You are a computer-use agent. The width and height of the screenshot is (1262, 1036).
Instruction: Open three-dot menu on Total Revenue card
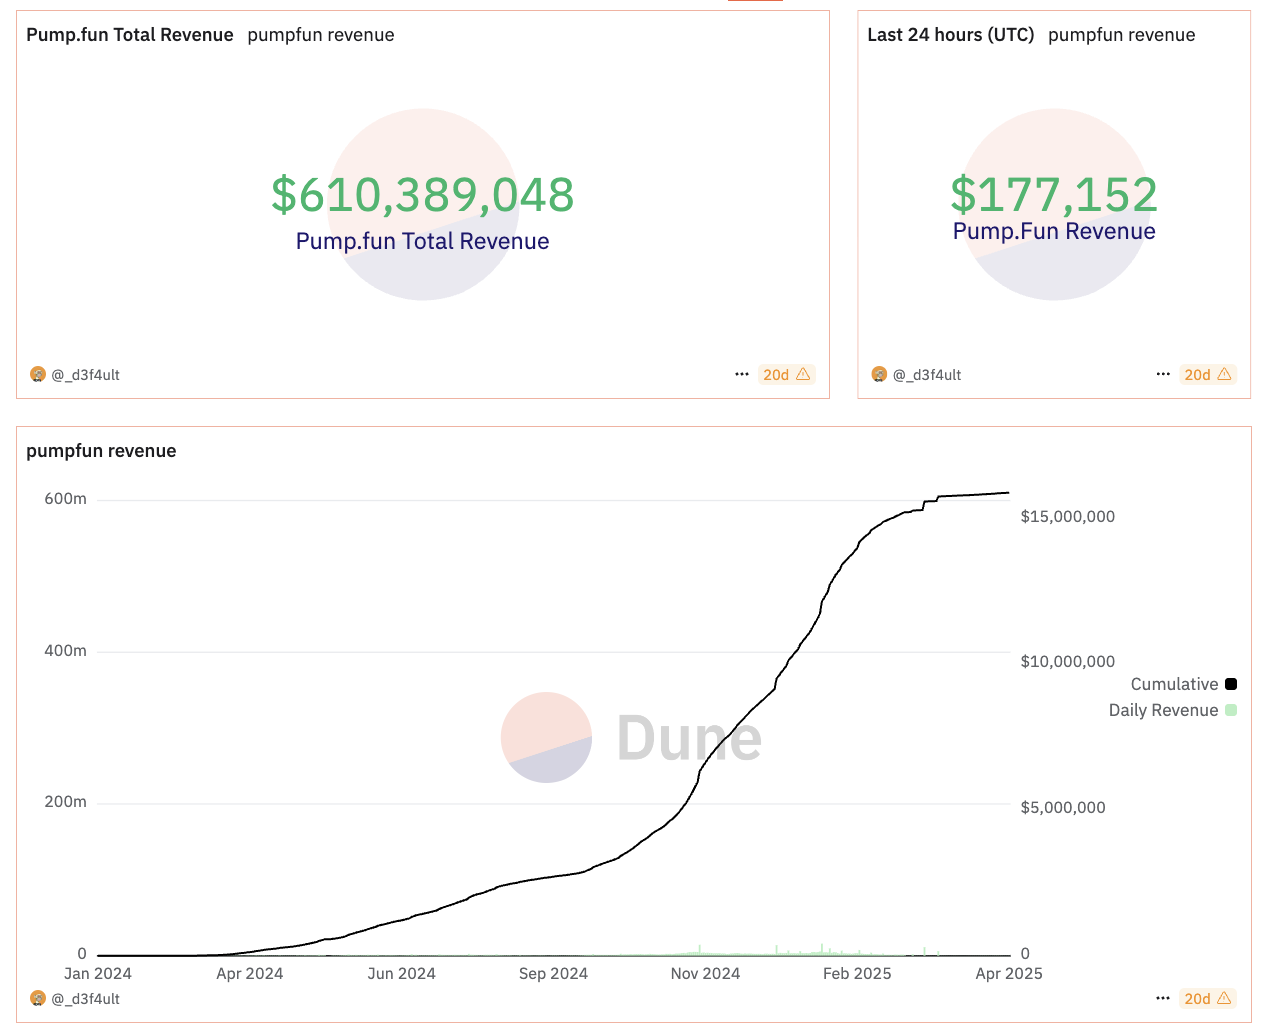pyautogui.click(x=742, y=374)
